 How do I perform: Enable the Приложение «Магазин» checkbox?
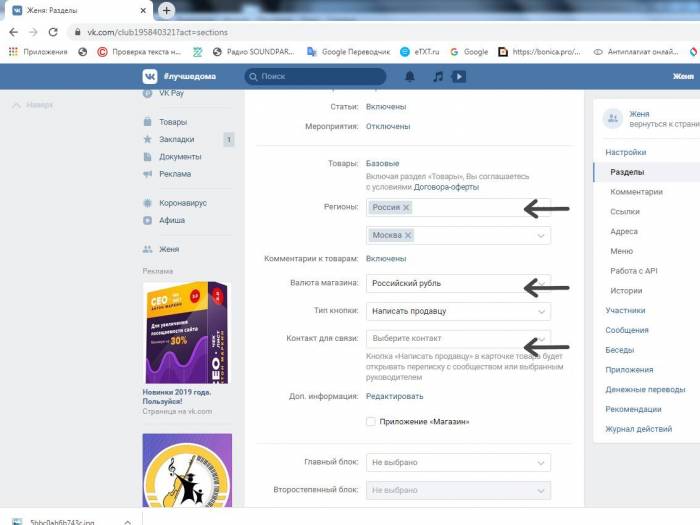pos(371,422)
